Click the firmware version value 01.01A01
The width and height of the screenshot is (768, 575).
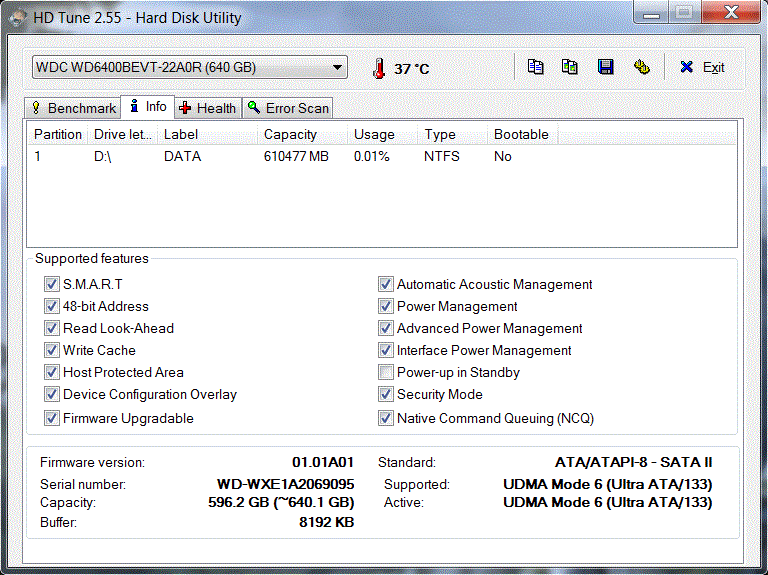tap(323, 462)
